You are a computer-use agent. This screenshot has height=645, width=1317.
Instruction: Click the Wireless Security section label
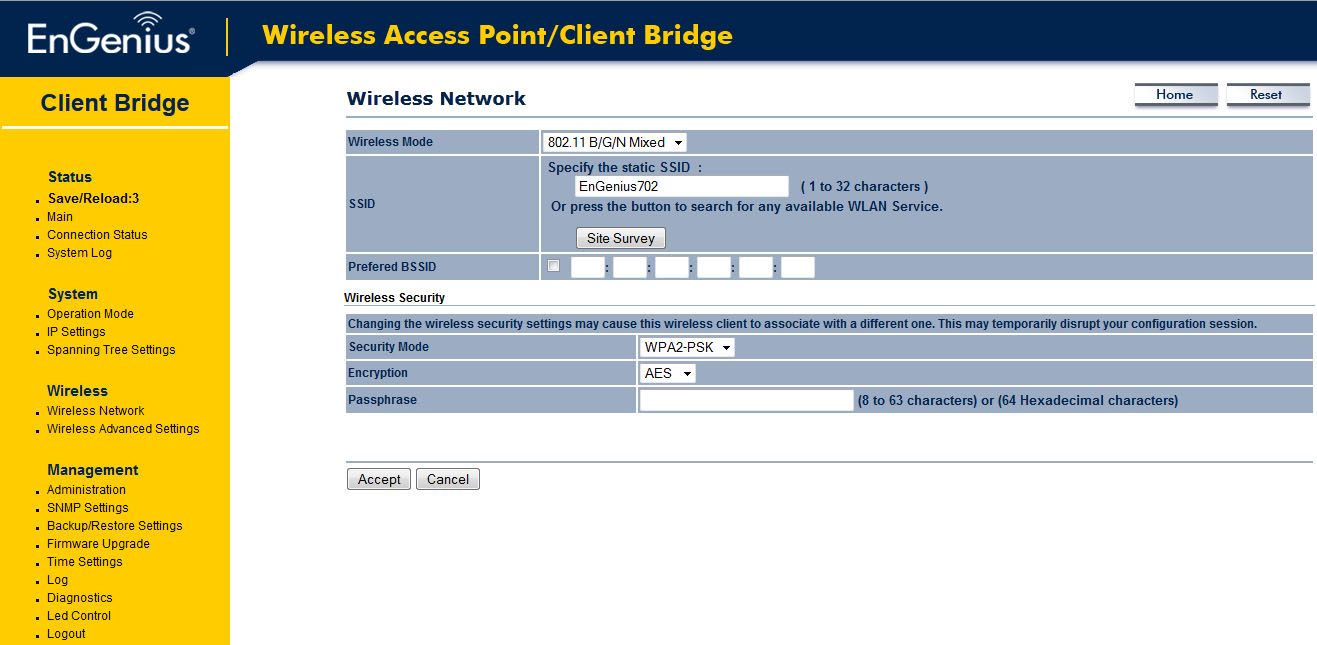coord(394,298)
